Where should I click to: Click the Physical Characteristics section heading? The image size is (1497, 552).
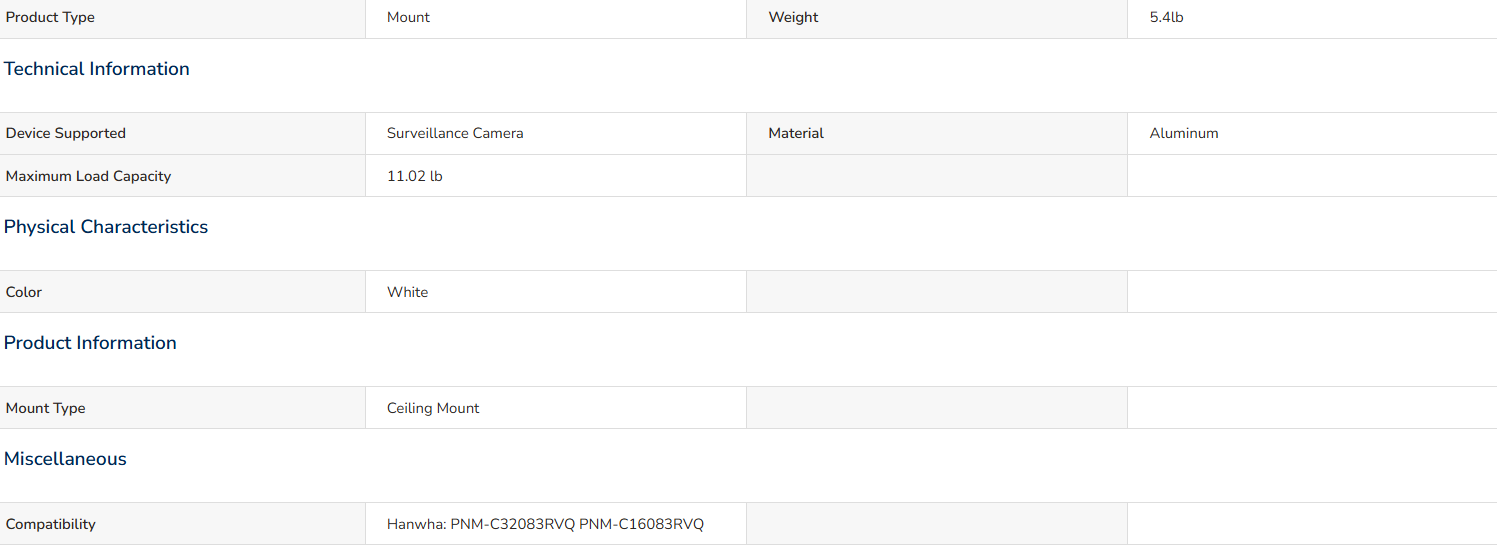coord(106,227)
